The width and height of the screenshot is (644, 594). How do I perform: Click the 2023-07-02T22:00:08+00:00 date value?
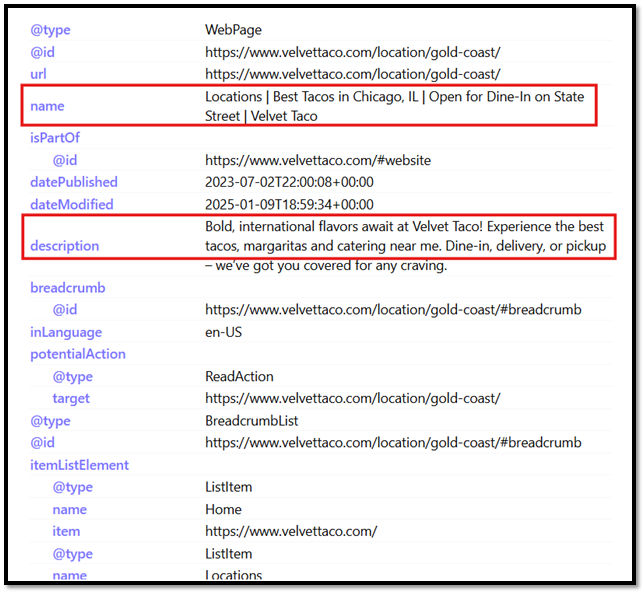click(x=289, y=182)
